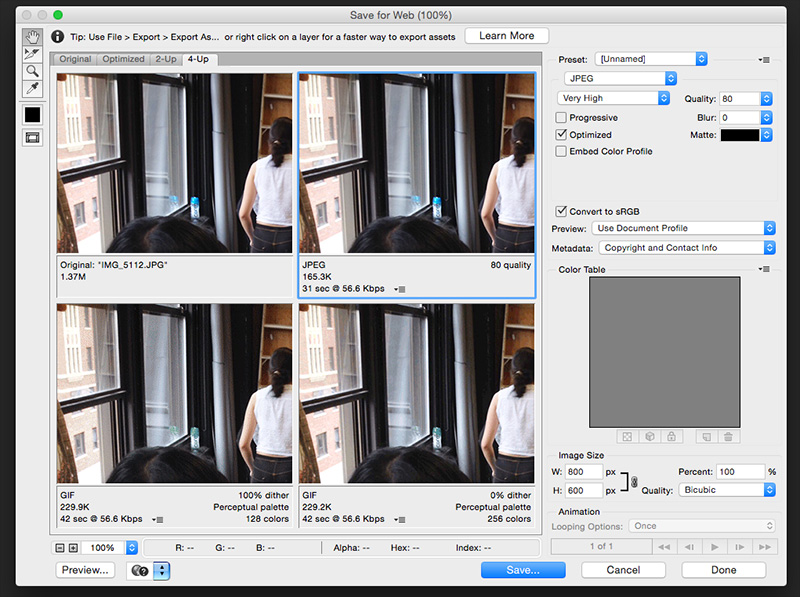
Task: Click the Learn More button
Action: (x=506, y=36)
